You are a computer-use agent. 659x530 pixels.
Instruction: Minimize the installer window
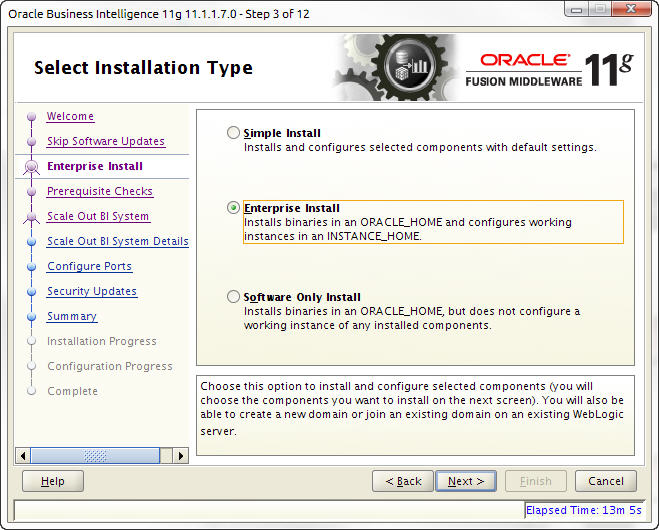pos(577,9)
